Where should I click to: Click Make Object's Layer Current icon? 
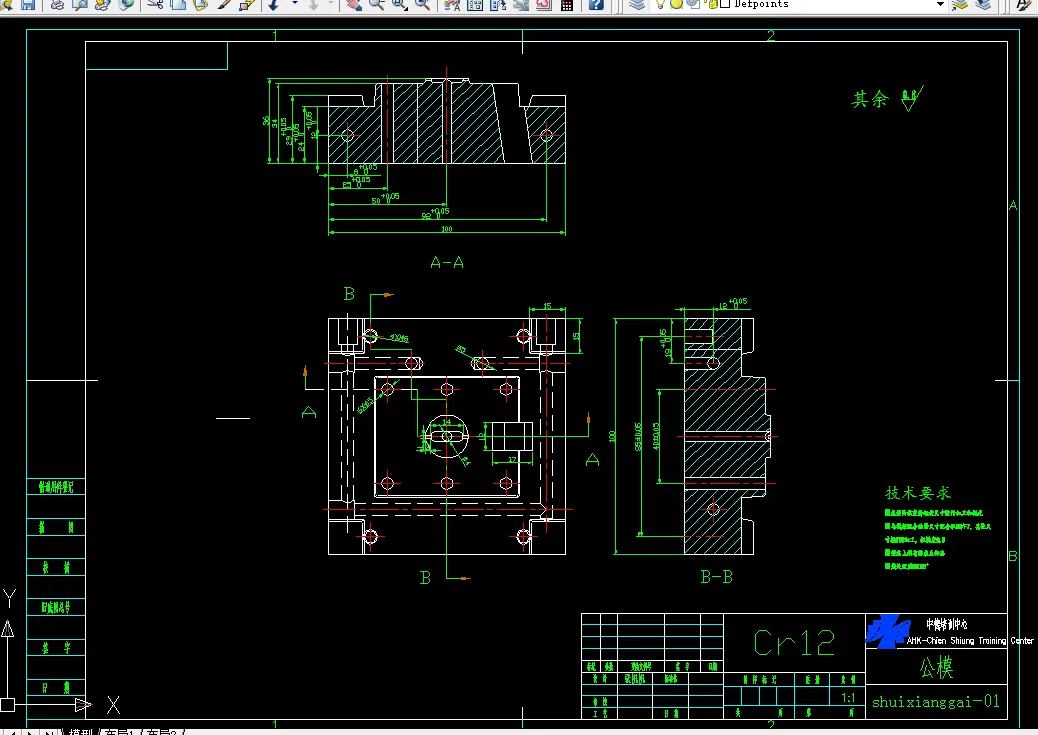tap(960, 5)
